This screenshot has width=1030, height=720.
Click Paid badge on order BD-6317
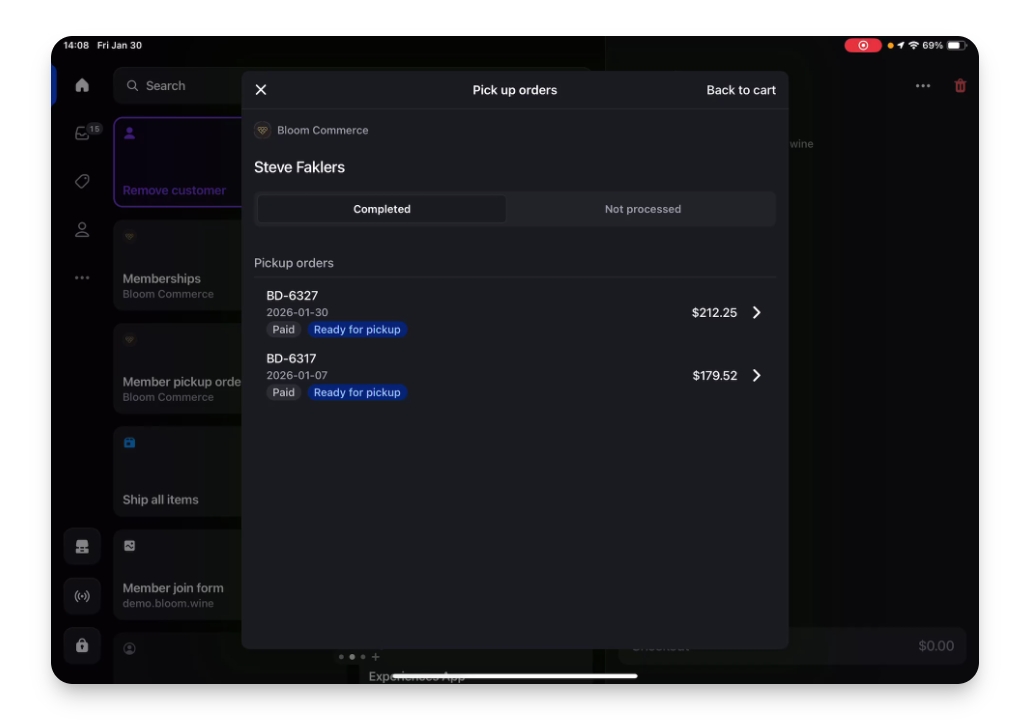click(284, 392)
